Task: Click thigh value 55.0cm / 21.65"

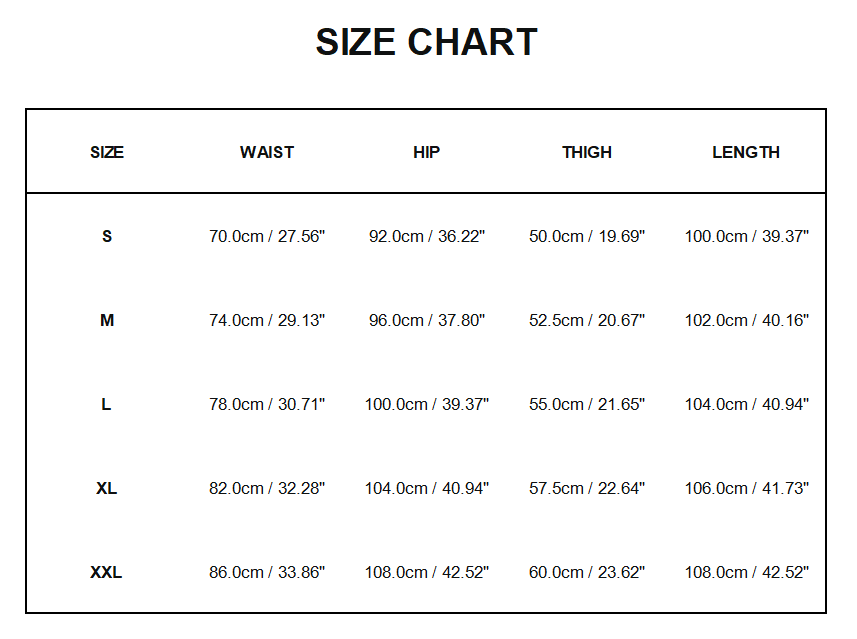Action: click(x=587, y=405)
